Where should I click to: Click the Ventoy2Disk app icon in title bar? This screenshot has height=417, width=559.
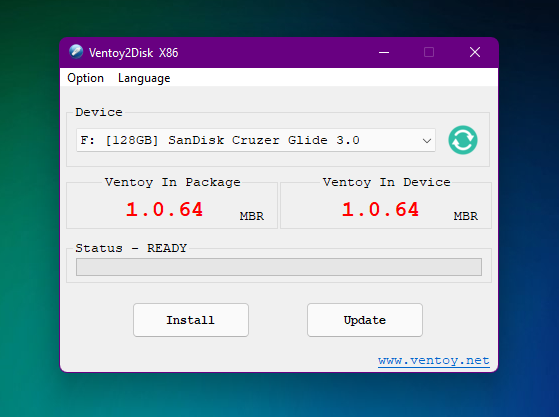click(76, 52)
